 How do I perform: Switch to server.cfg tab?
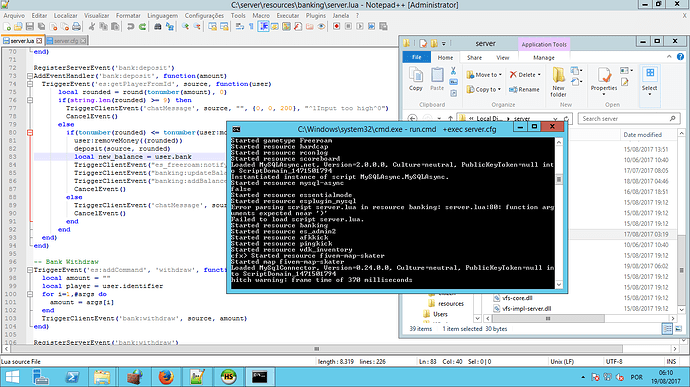(x=66, y=41)
